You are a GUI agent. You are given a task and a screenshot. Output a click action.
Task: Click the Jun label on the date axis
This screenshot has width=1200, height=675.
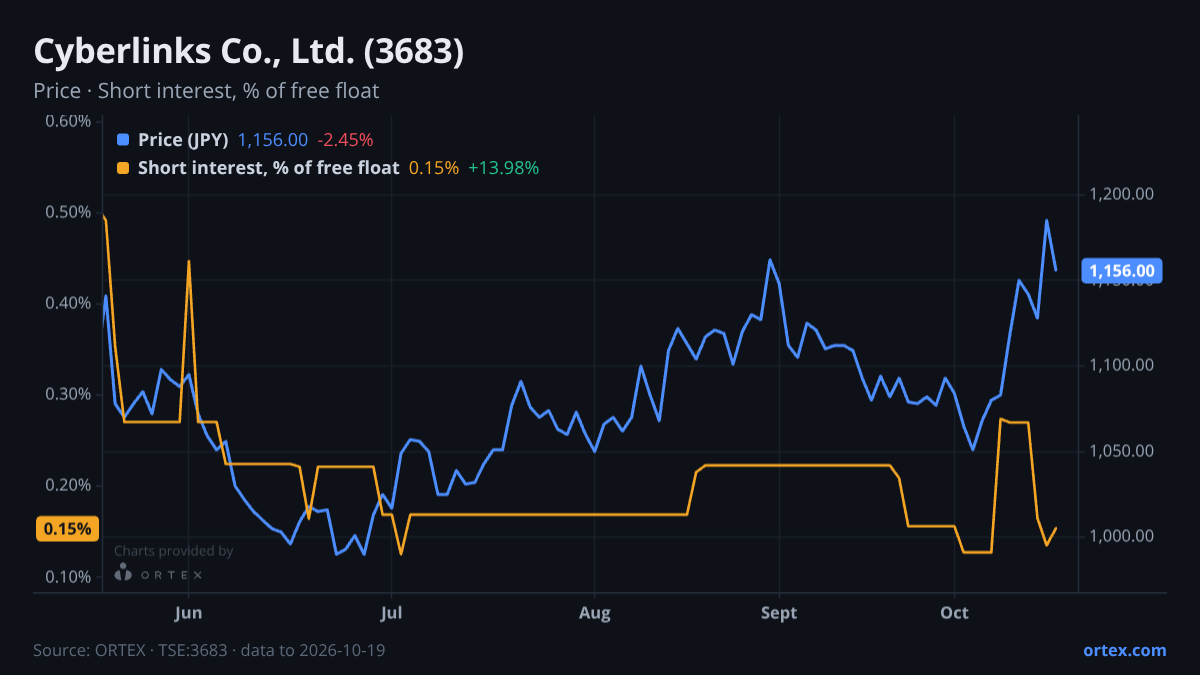point(189,613)
